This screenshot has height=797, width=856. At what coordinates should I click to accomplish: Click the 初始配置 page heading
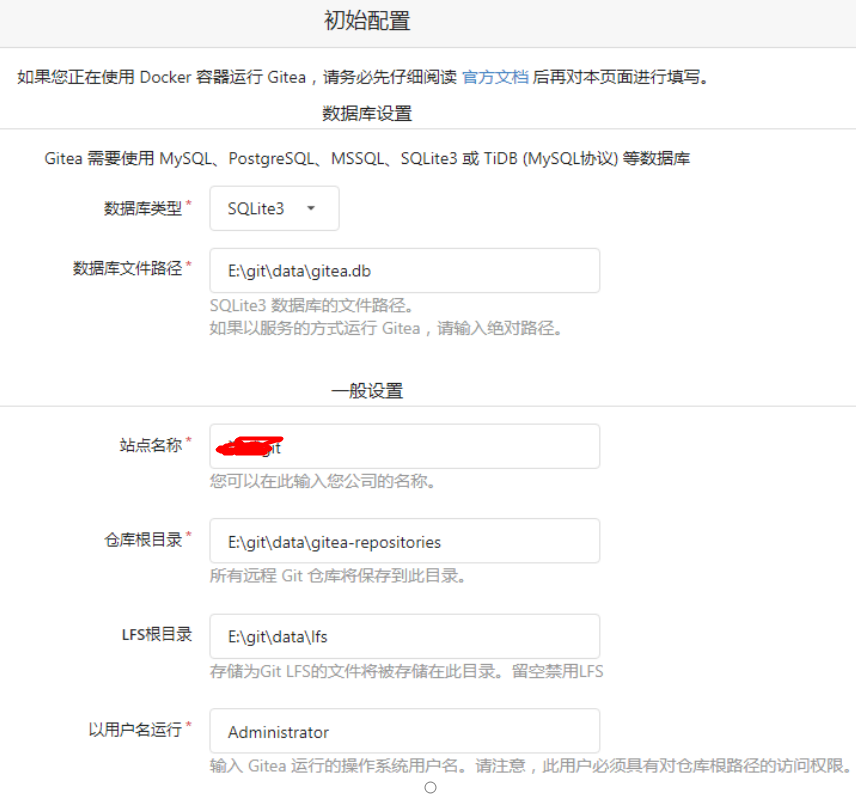(x=367, y=21)
